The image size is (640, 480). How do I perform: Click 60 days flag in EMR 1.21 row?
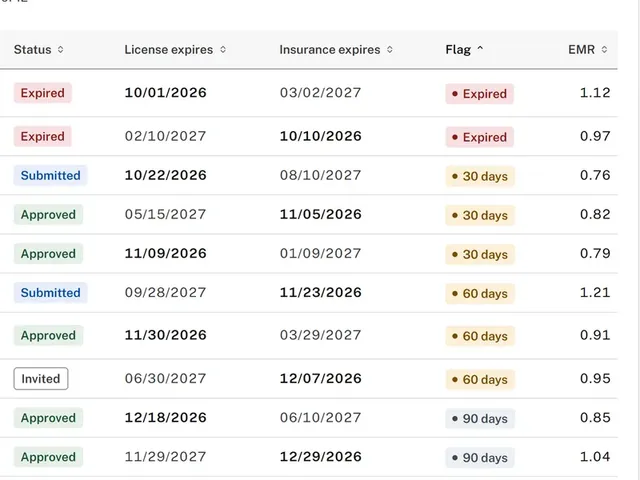480,294
